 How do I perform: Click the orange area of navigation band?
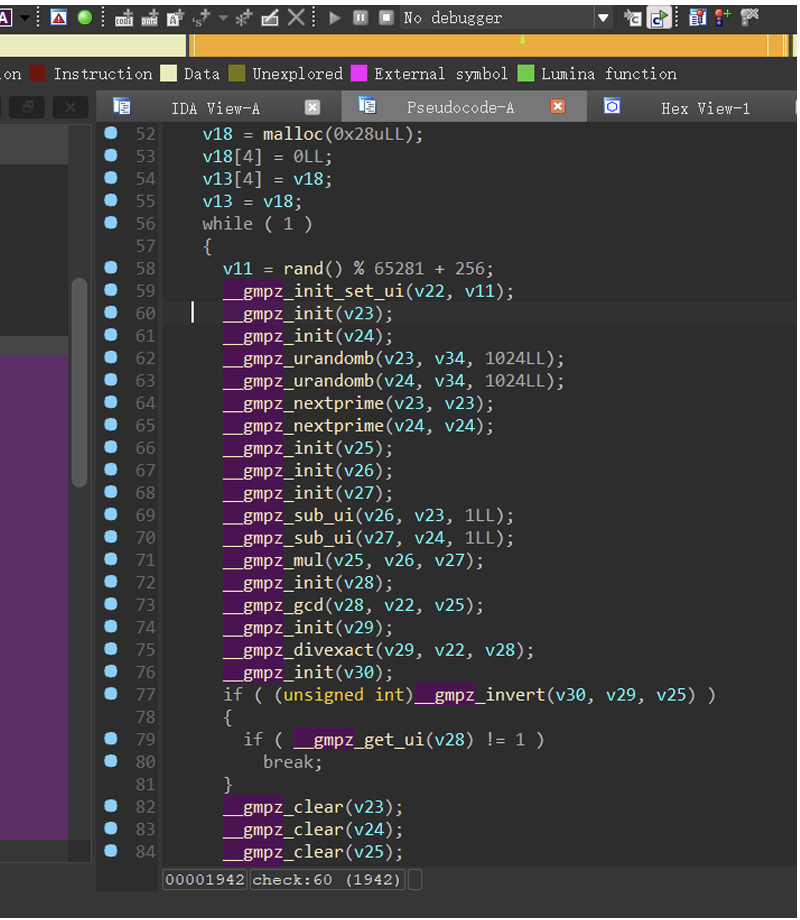(x=487, y=45)
